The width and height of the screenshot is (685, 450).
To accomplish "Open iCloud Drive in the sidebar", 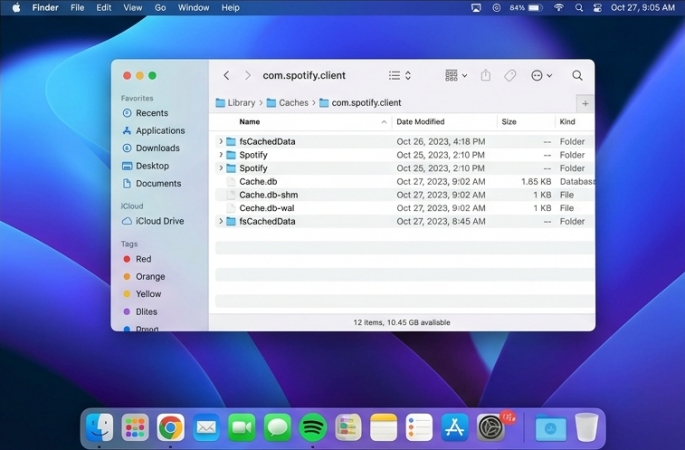I will [153, 221].
